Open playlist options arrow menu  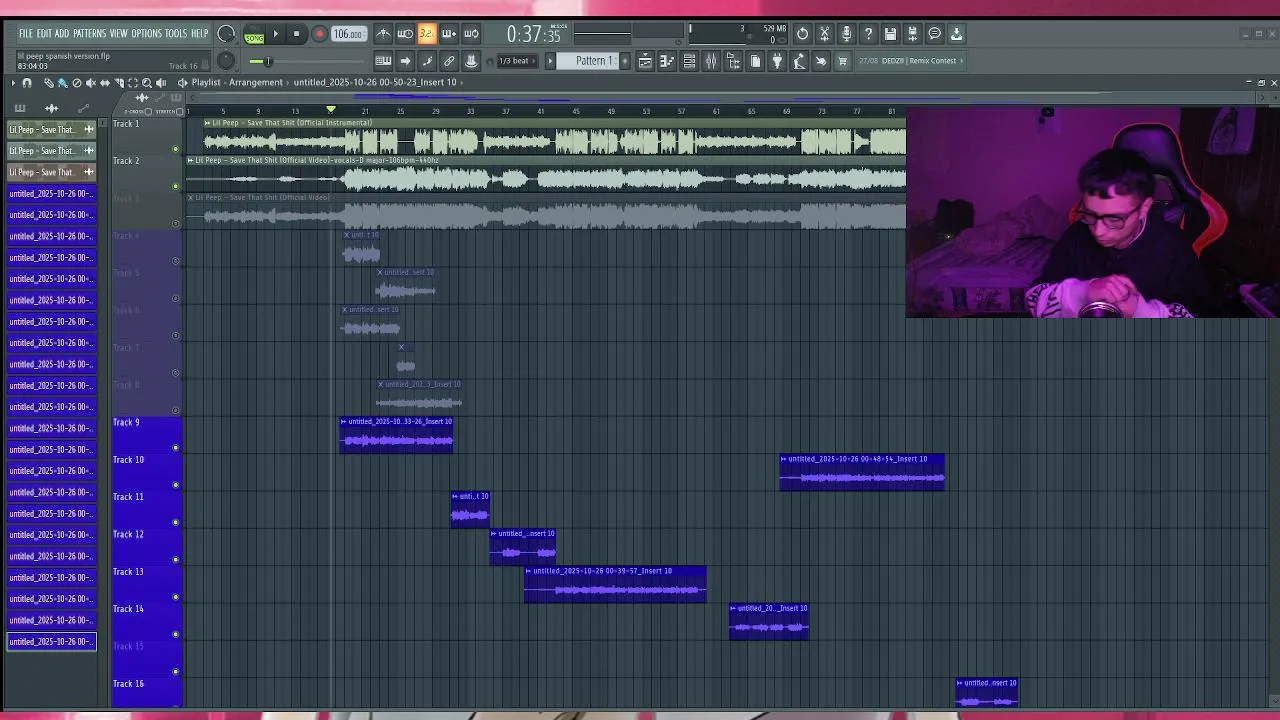(x=13, y=82)
